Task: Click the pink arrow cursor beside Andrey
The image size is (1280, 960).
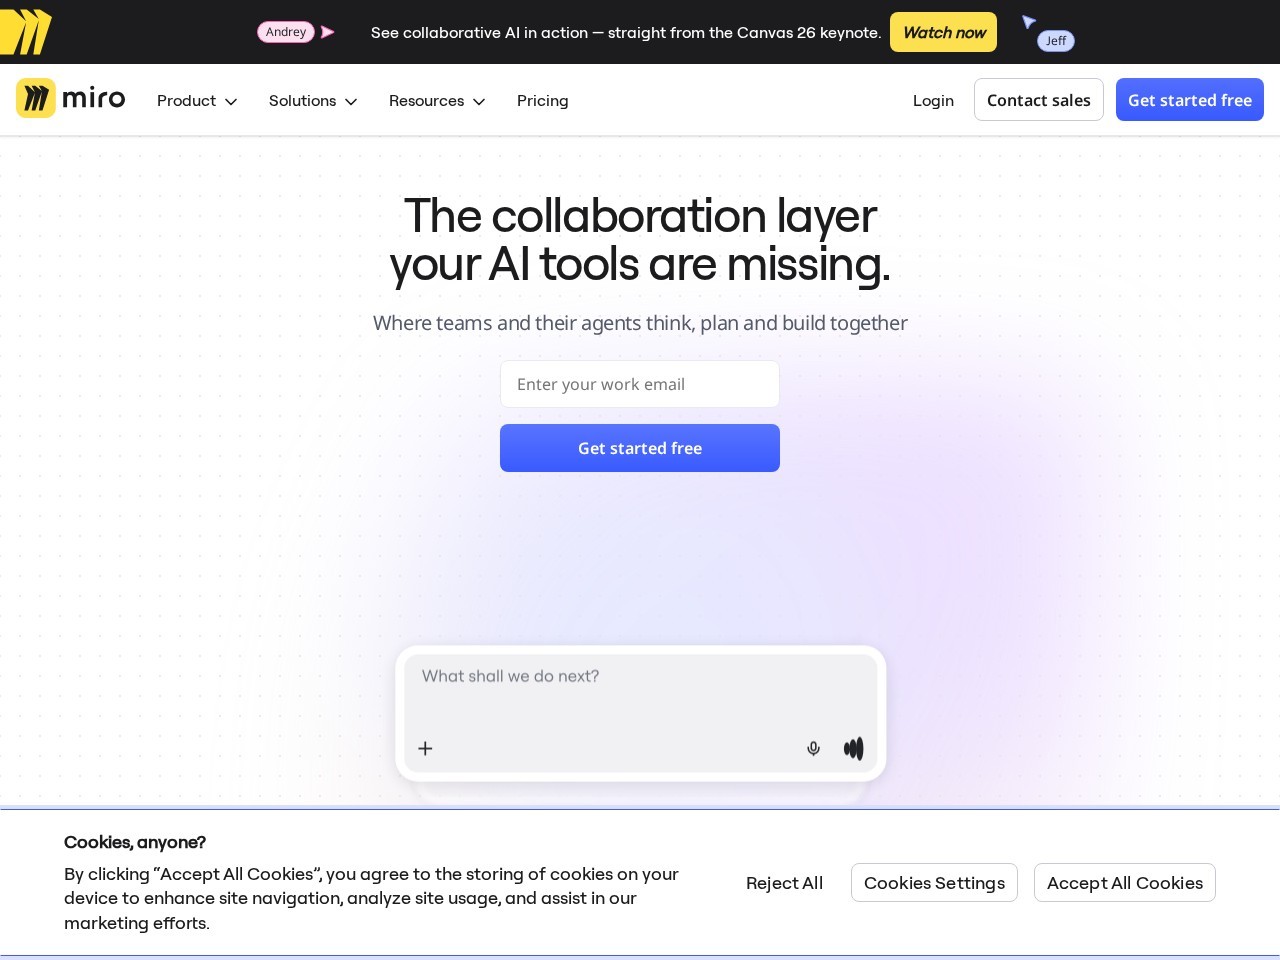Action: [327, 32]
